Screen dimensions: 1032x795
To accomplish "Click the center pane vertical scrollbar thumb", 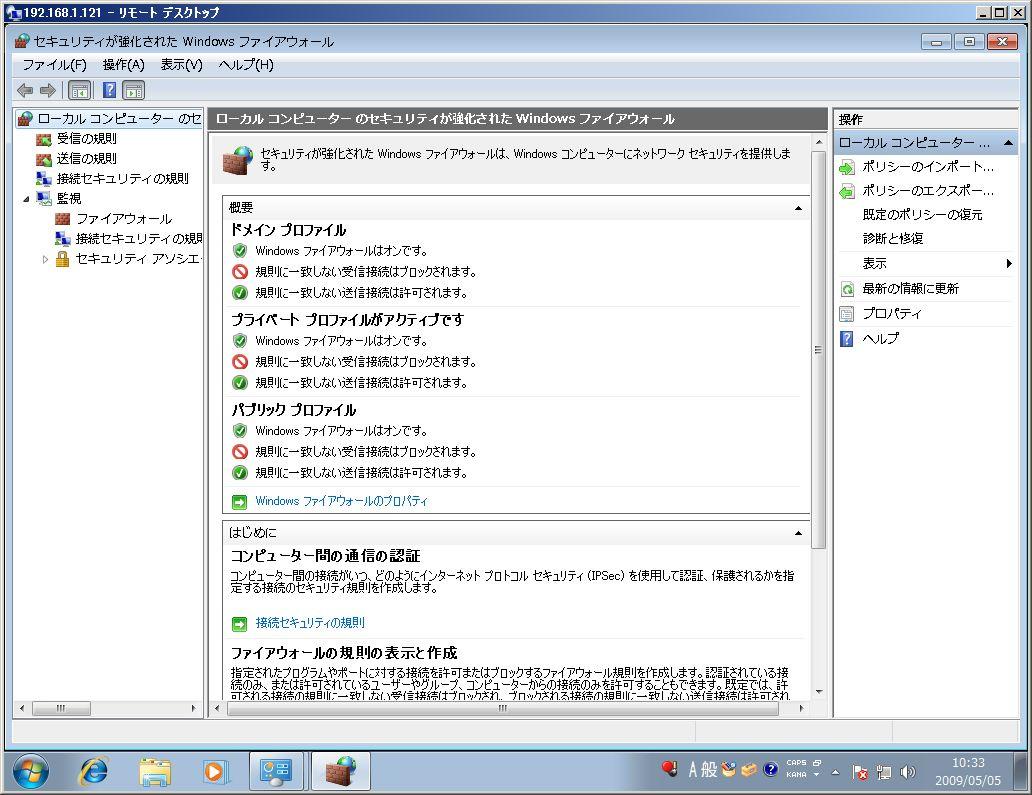I will (818, 350).
